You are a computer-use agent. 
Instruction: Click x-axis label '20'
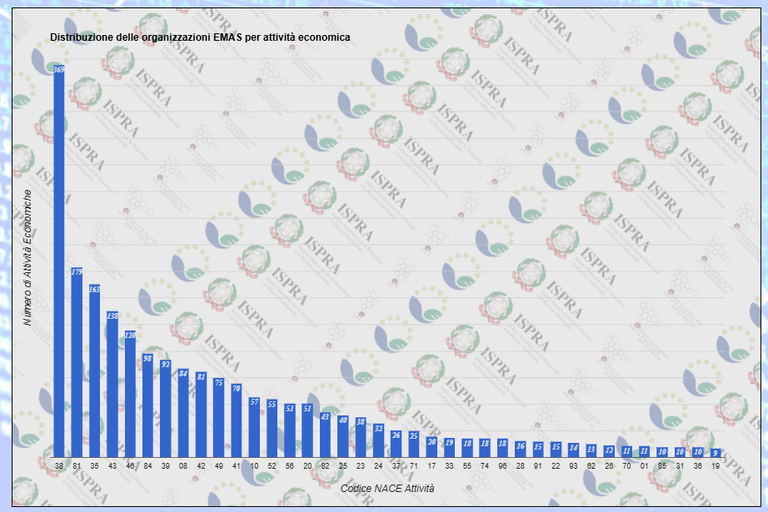[307, 466]
